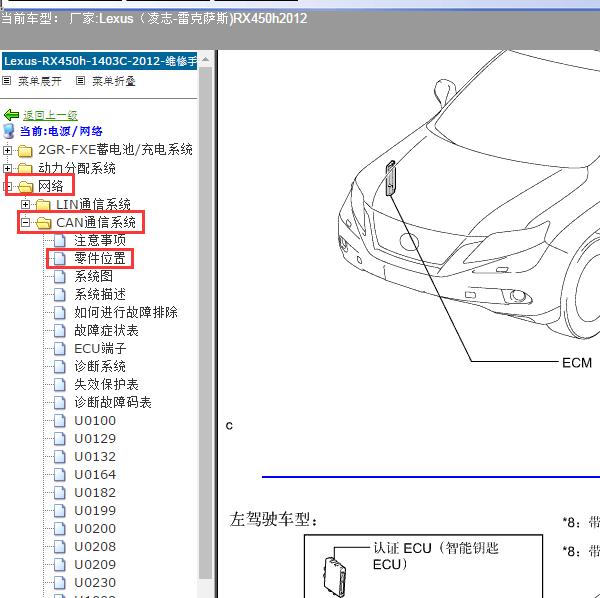
Task: Click the document icon beside 故障症状表
Action: (x=60, y=330)
